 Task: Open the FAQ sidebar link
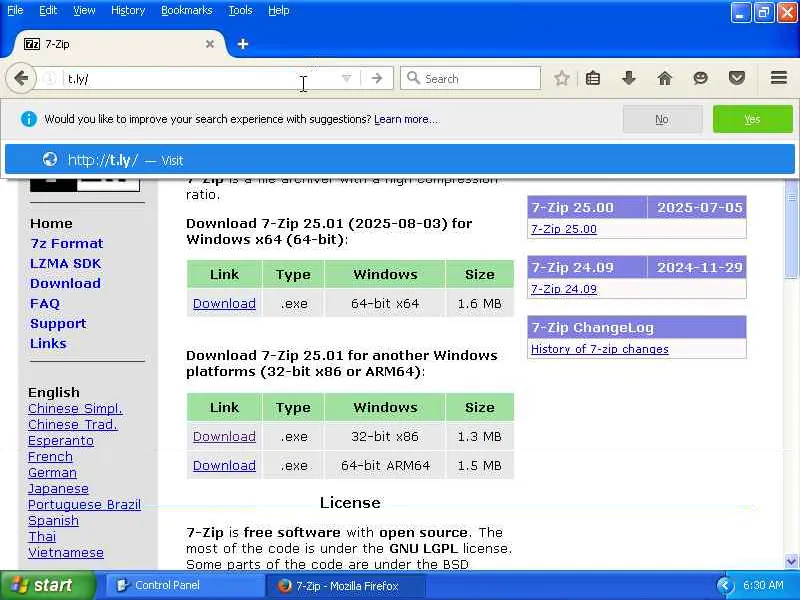(x=44, y=304)
